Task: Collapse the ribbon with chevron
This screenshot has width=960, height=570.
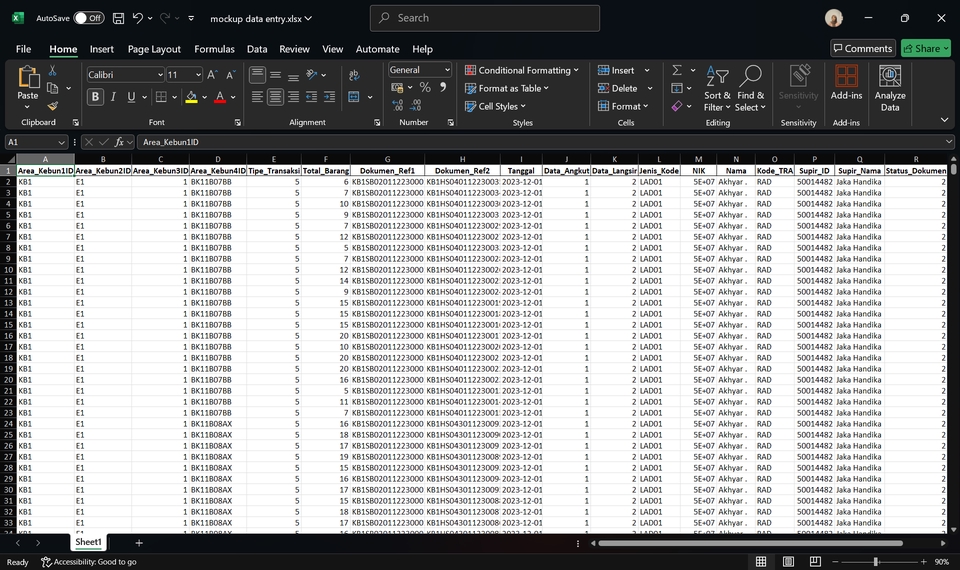Action: coord(944,120)
